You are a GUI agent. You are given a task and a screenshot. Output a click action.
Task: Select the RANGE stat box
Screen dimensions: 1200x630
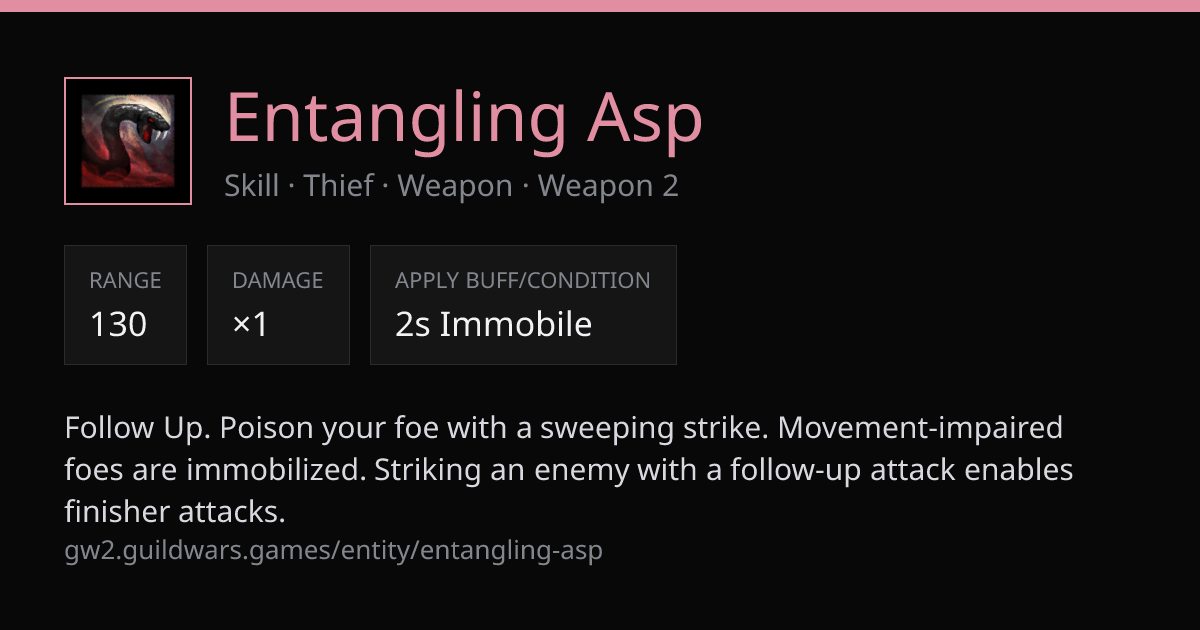125,305
